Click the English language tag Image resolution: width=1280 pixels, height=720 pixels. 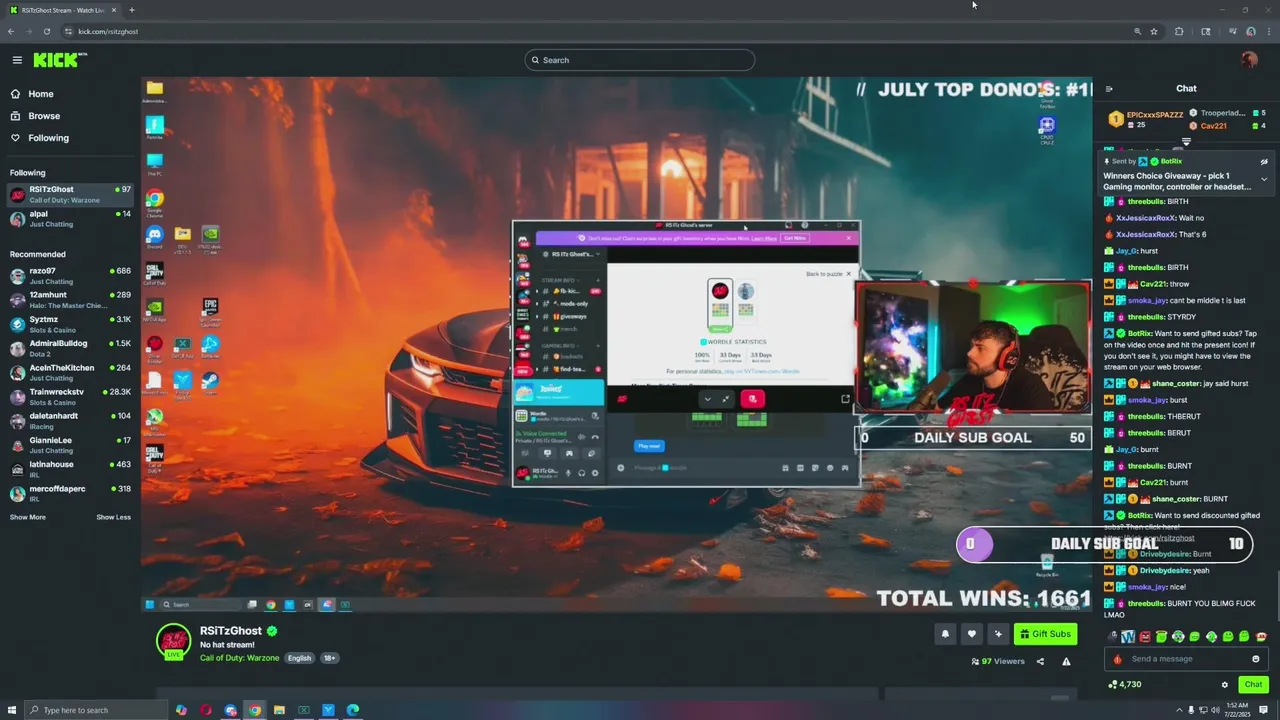tap(299, 658)
